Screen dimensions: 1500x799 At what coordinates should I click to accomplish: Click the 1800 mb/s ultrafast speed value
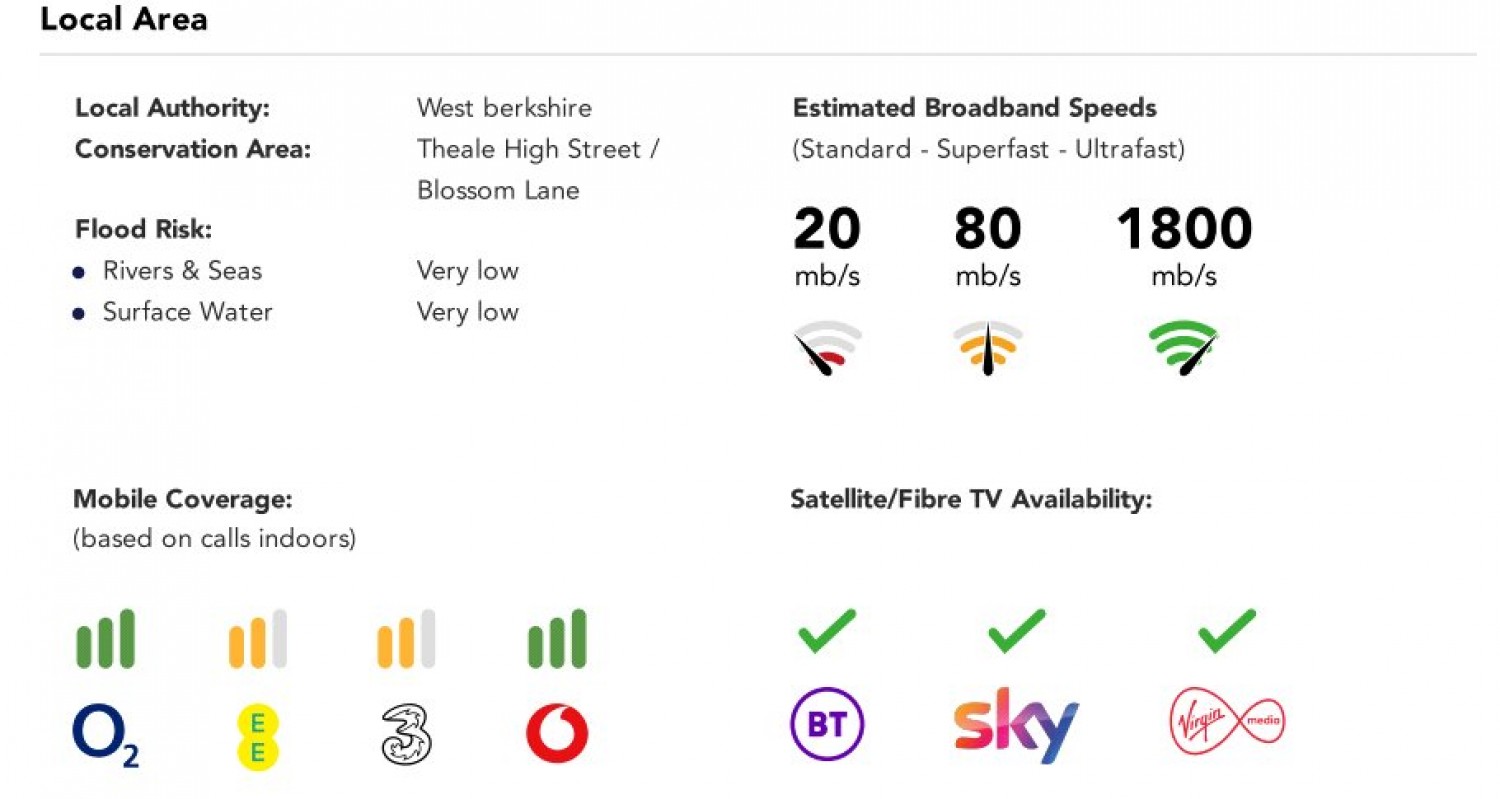1184,230
